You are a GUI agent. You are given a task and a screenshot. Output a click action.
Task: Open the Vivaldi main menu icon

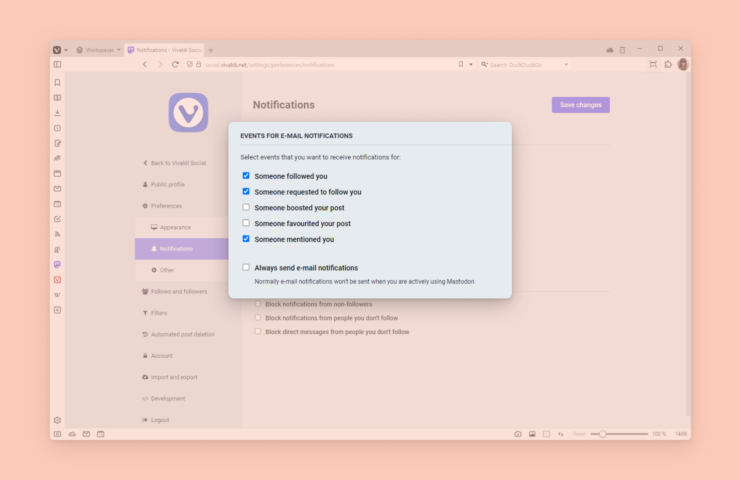pos(57,50)
